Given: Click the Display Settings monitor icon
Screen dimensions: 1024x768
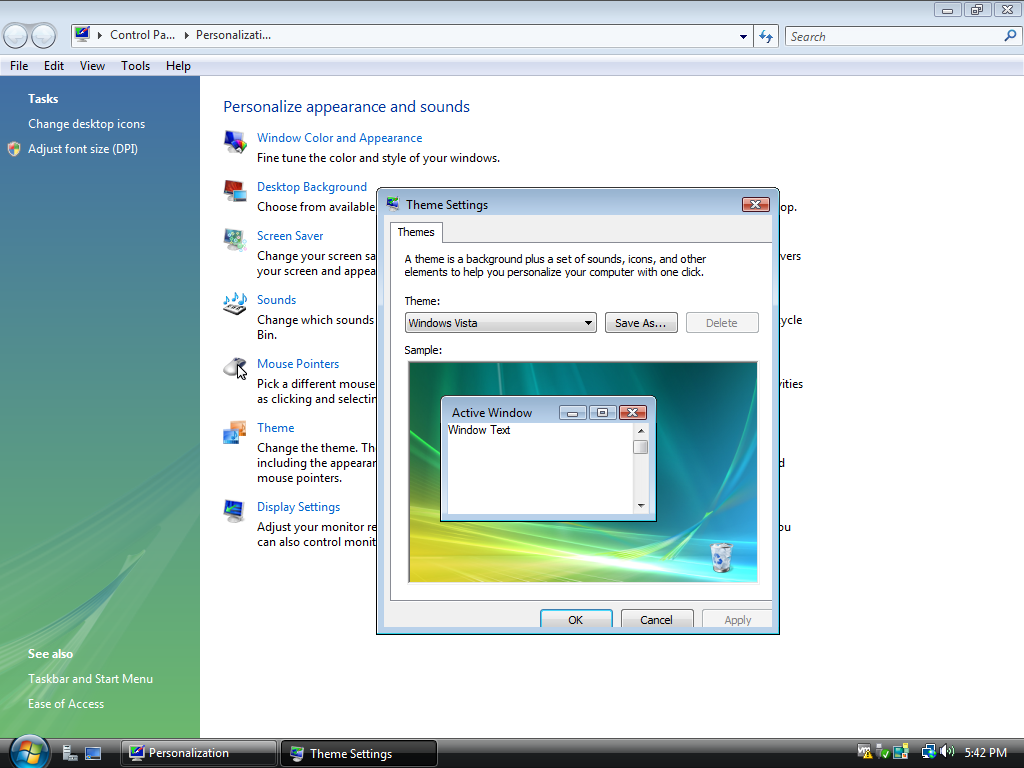Looking at the screenshot, I should 235,510.
